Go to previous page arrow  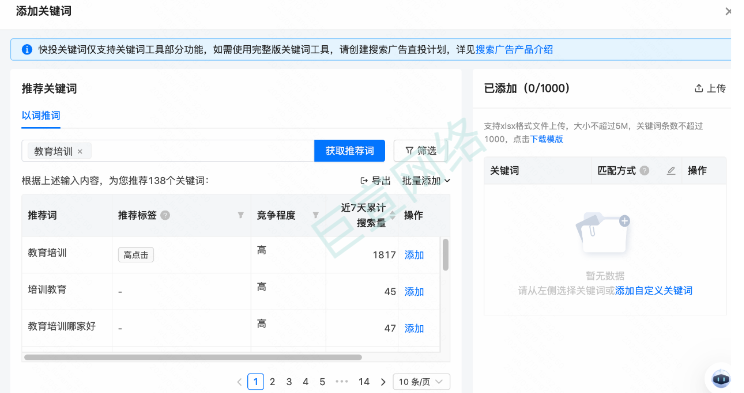239,382
